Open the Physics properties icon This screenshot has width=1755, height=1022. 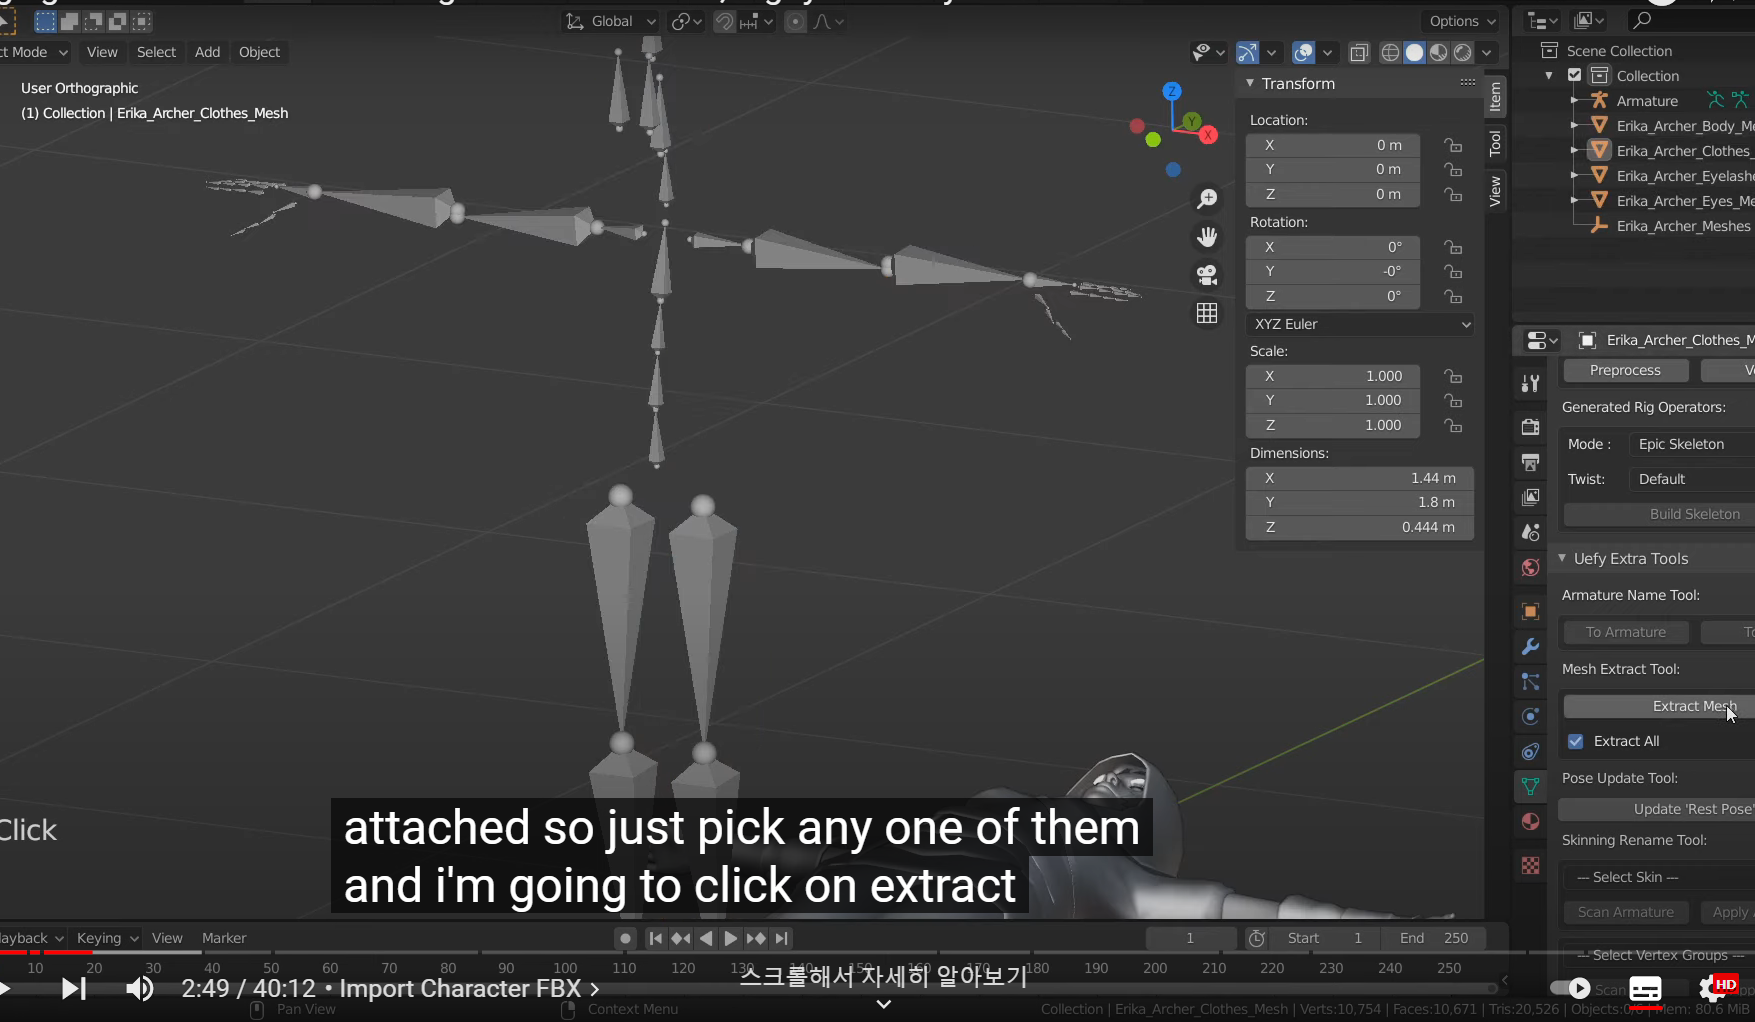coord(1530,716)
